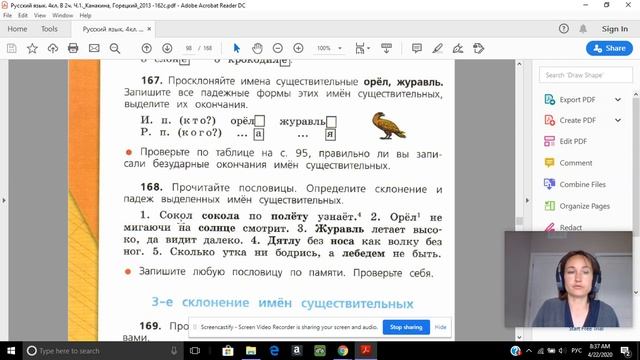
Task: Open Find text with the magnifier icon
Action: click(115, 48)
